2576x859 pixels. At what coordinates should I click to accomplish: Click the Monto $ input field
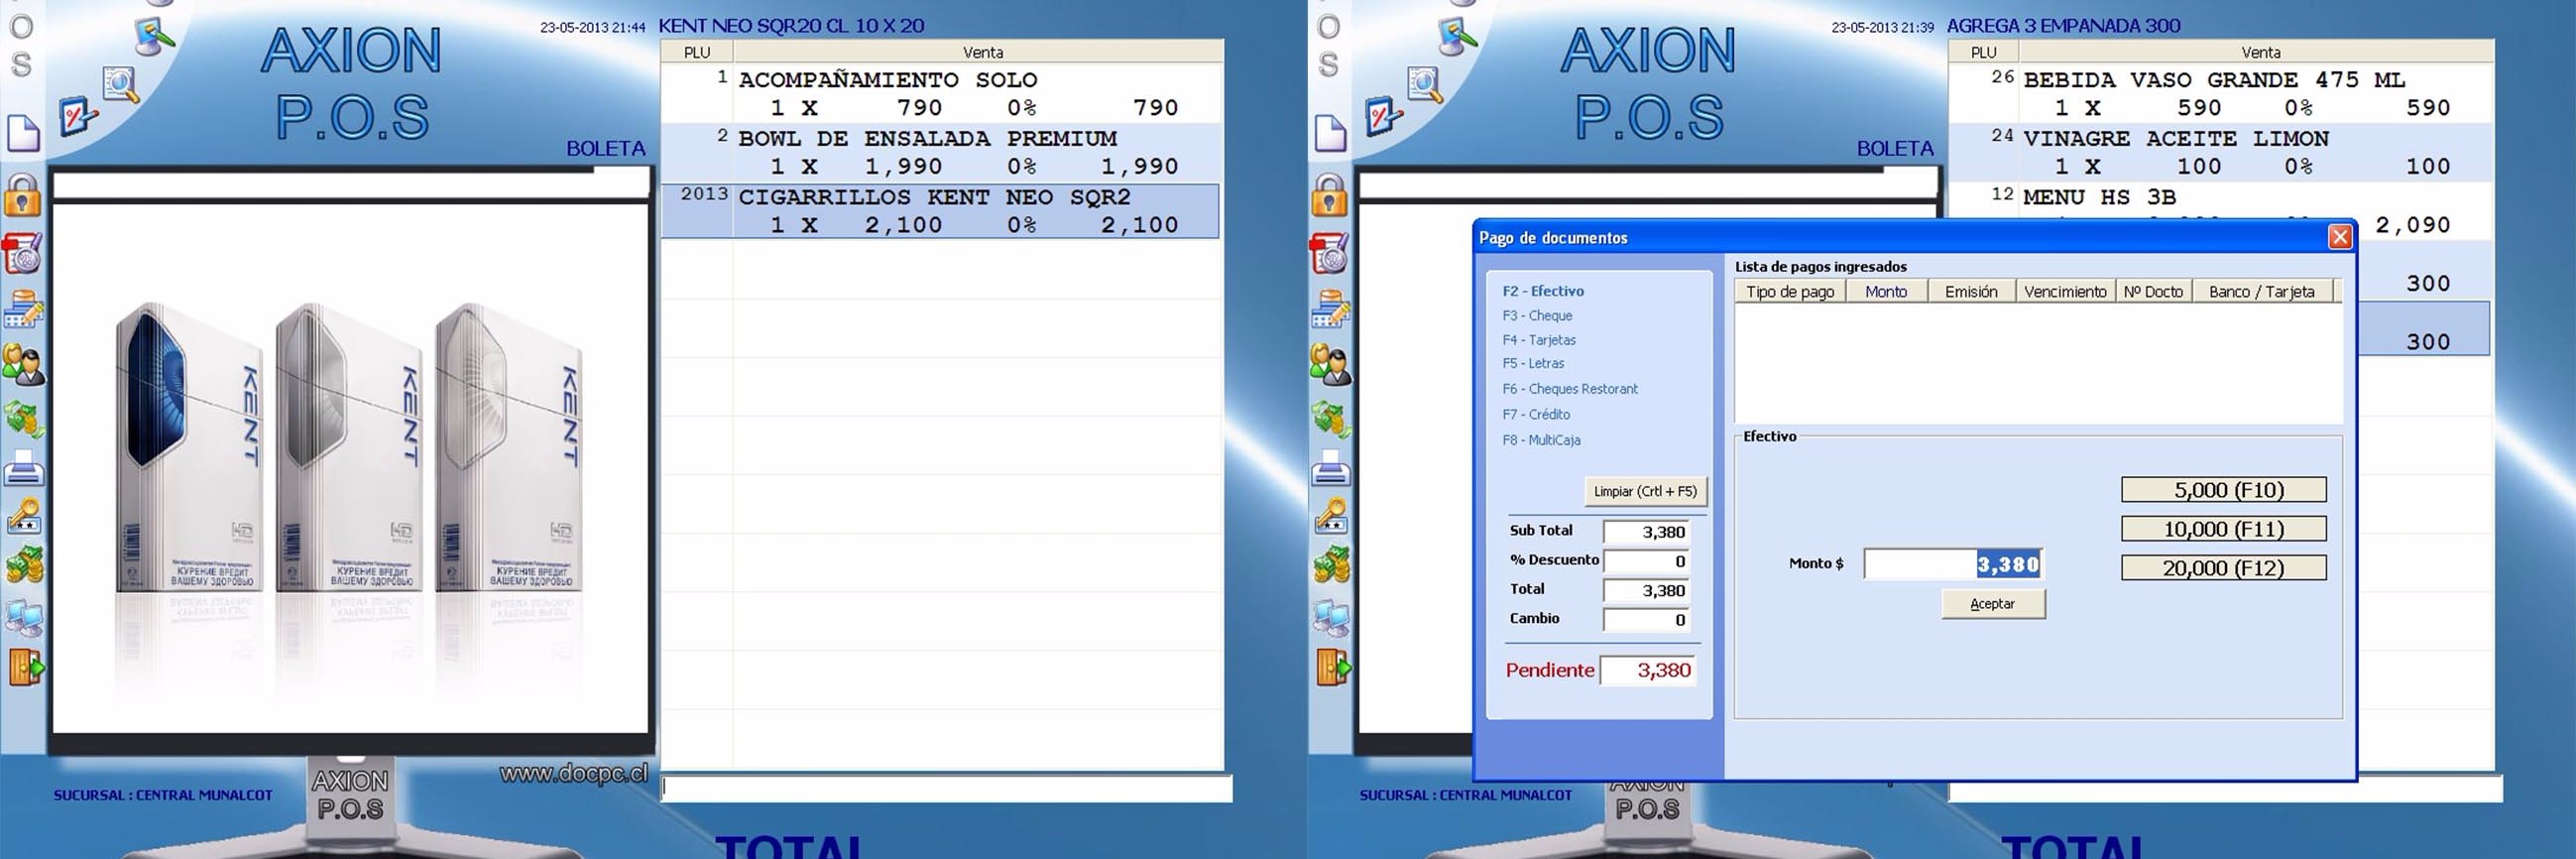coord(1952,564)
